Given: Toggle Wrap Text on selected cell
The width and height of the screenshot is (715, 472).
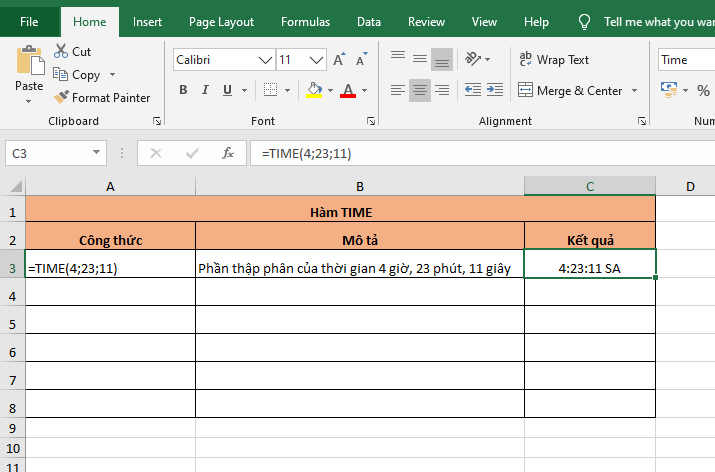Looking at the screenshot, I should (554, 60).
